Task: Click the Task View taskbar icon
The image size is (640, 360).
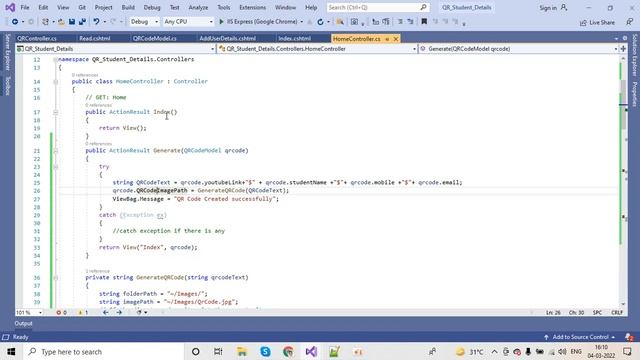Action: pos(218,351)
